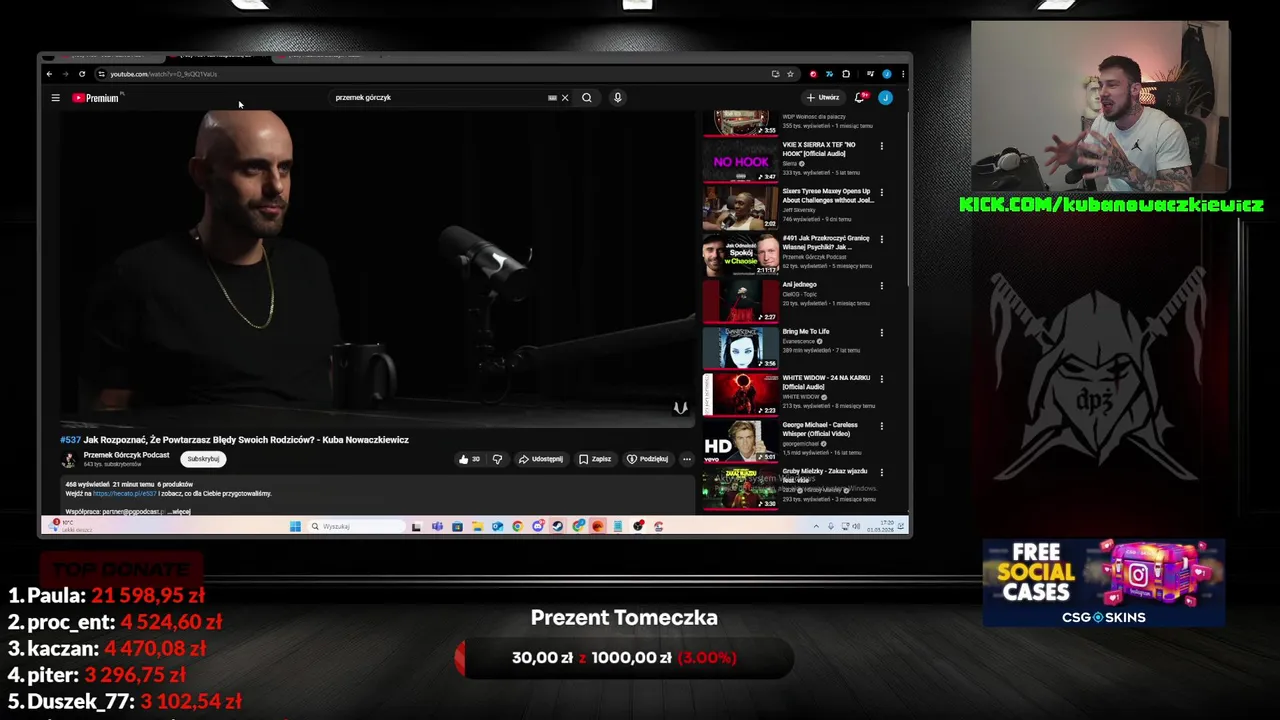The height and width of the screenshot is (720, 1280).
Task: Open the Chrome profile avatar
Action: click(887, 74)
